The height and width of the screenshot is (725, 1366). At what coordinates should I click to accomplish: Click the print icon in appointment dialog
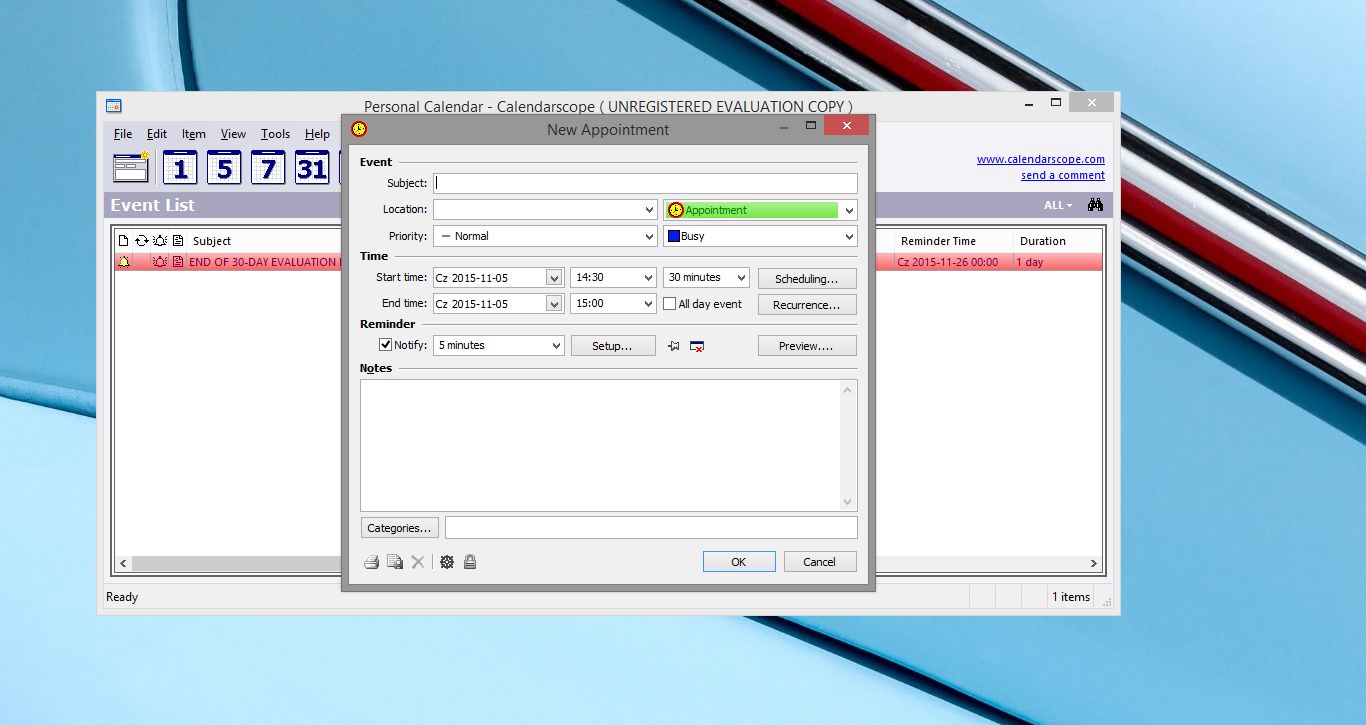coord(371,562)
